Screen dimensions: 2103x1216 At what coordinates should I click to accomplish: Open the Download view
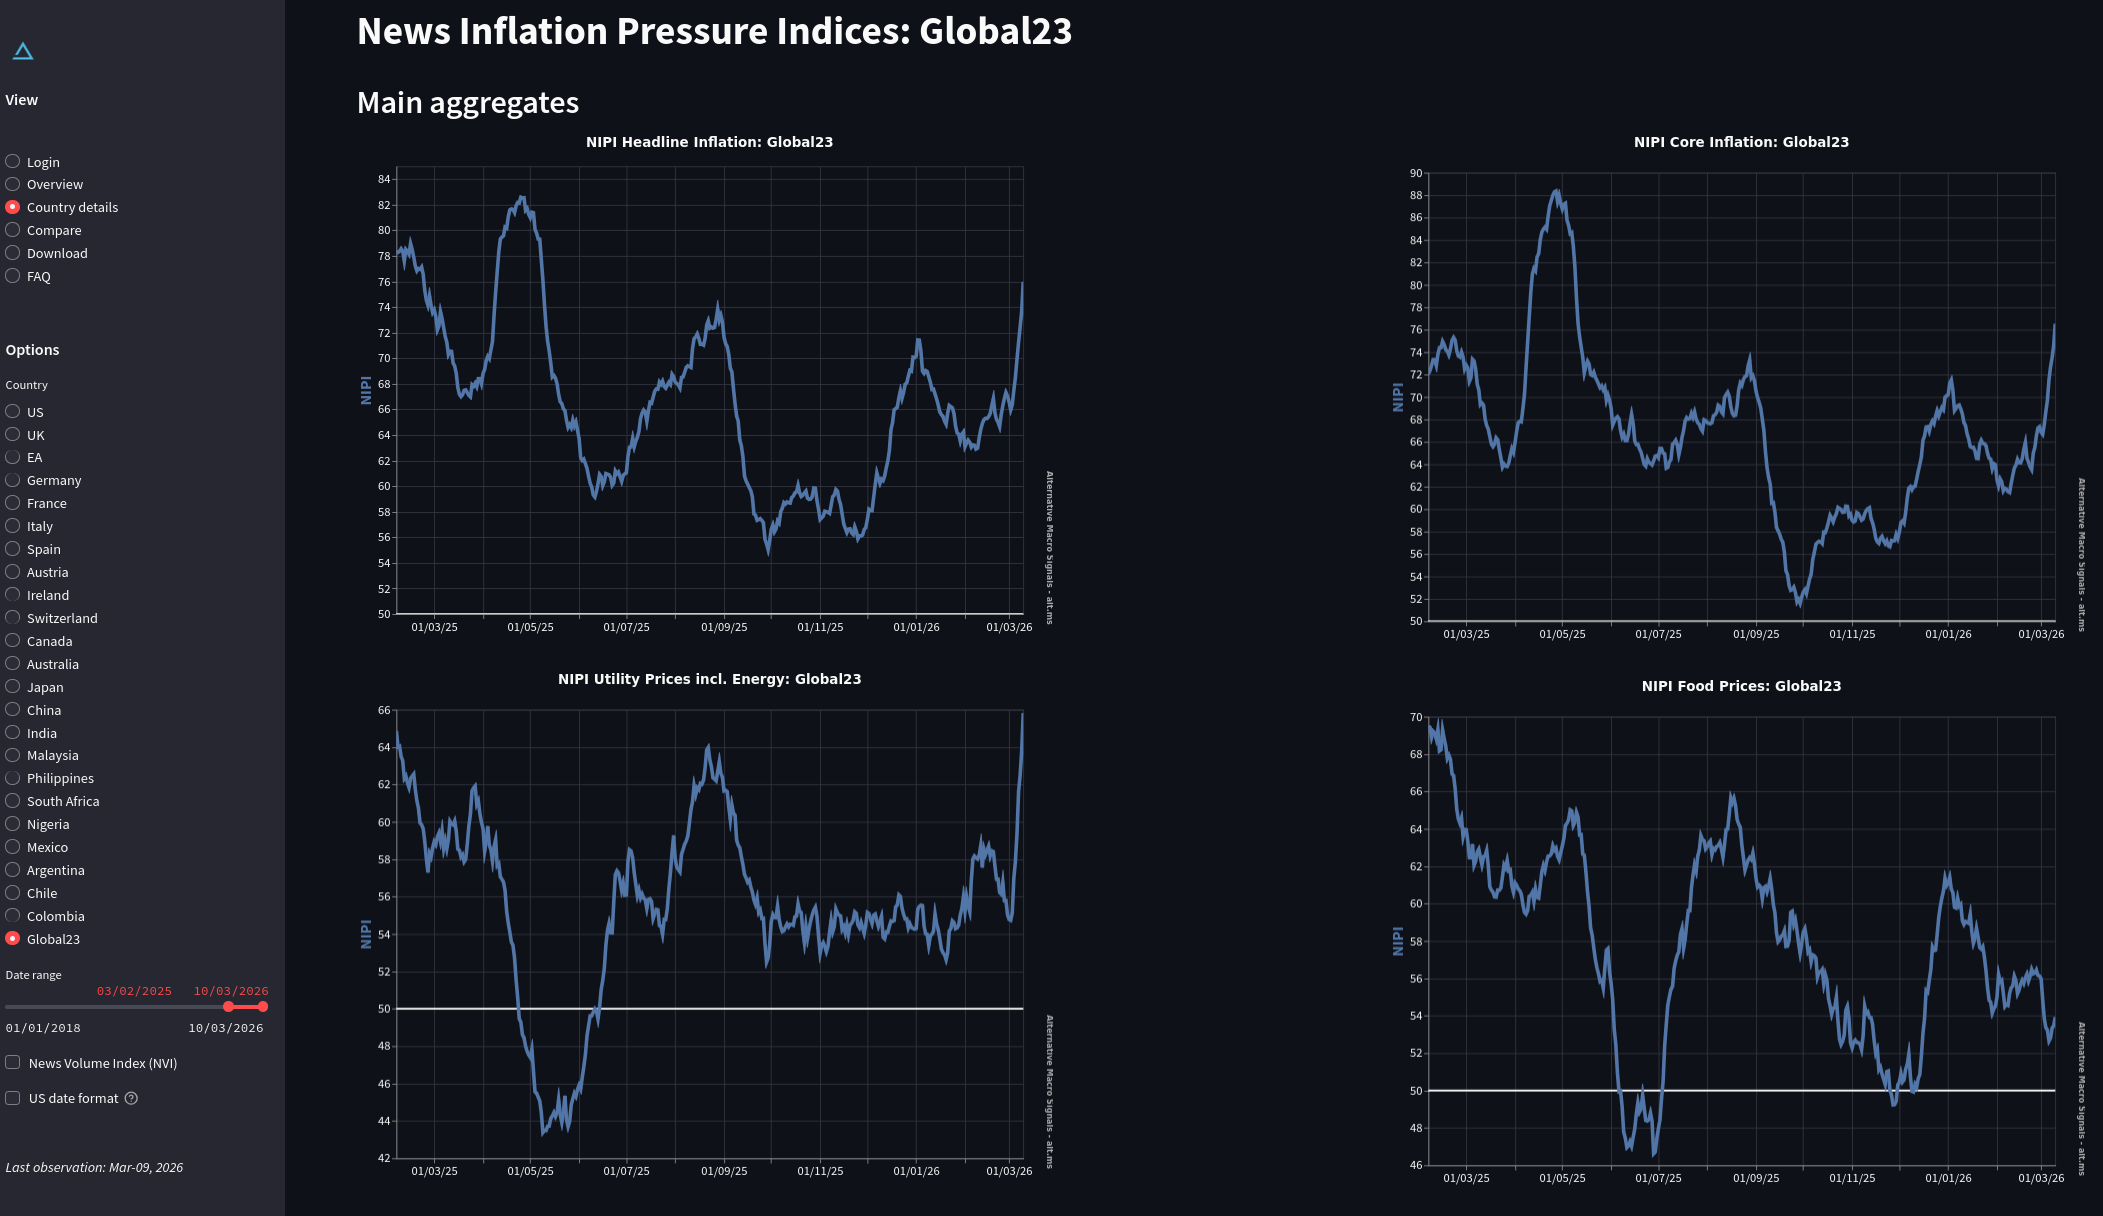click(13, 253)
